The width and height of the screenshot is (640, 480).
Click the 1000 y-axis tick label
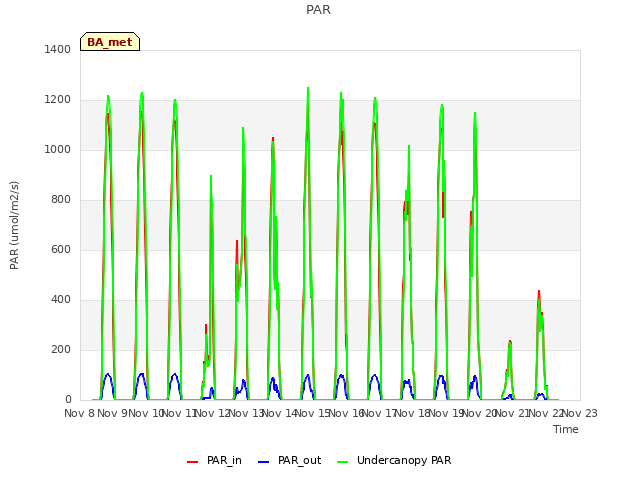58,149
